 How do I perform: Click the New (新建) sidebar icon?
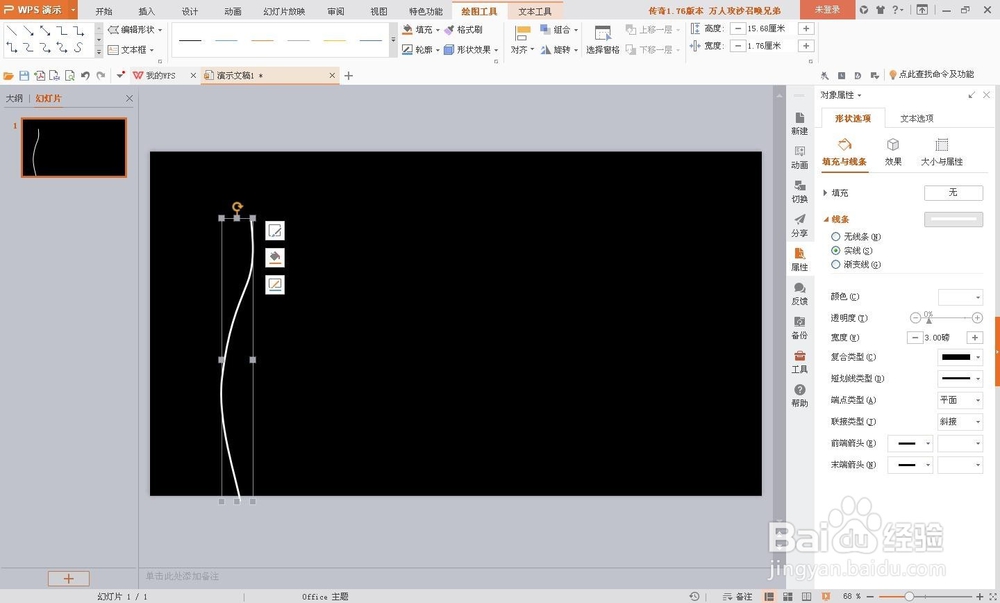800,124
